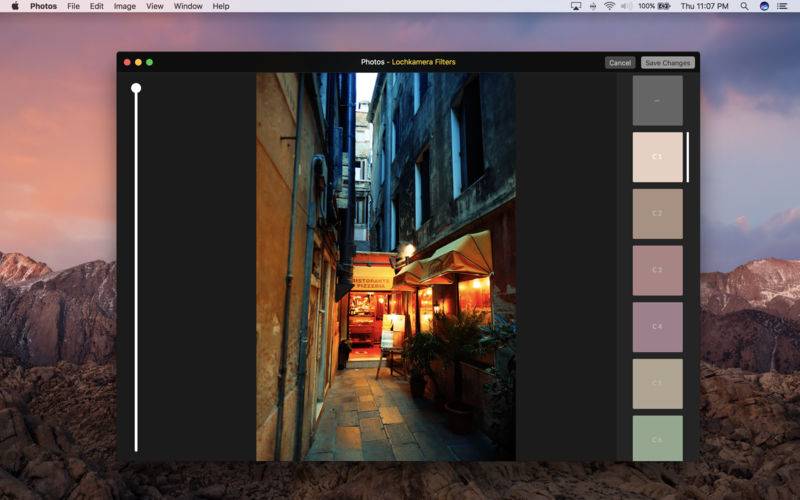Apply the C2 filter swatch
This screenshot has width=800, height=500.
pyautogui.click(x=657, y=214)
